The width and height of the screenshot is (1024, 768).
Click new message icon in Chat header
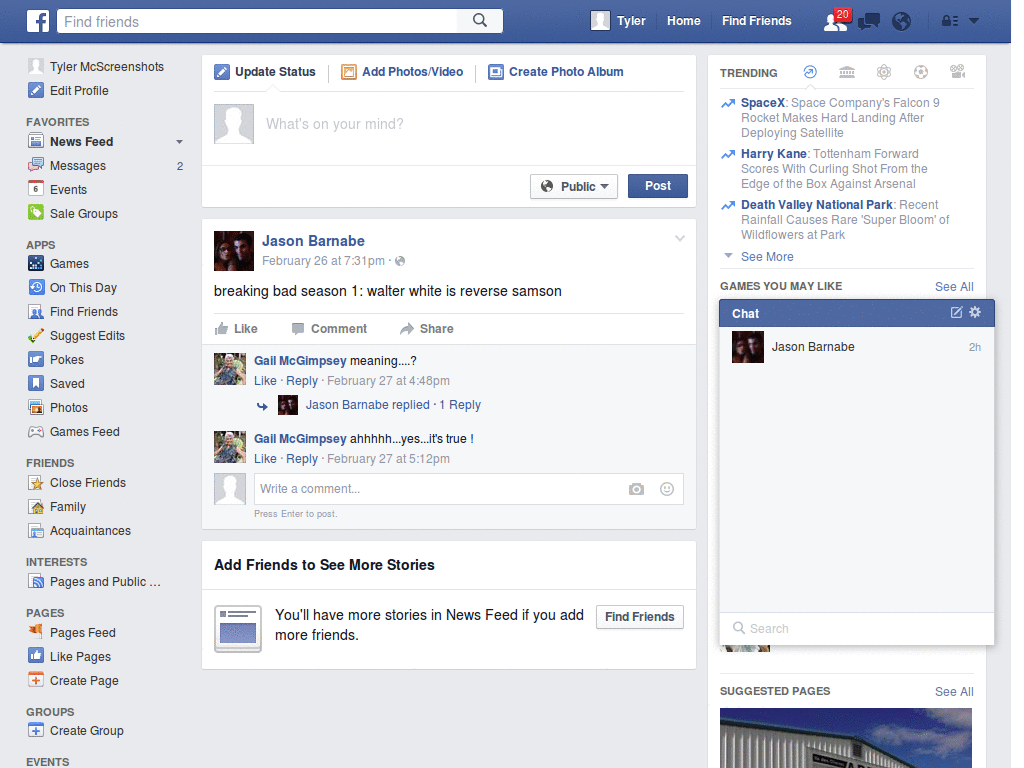[x=956, y=312]
